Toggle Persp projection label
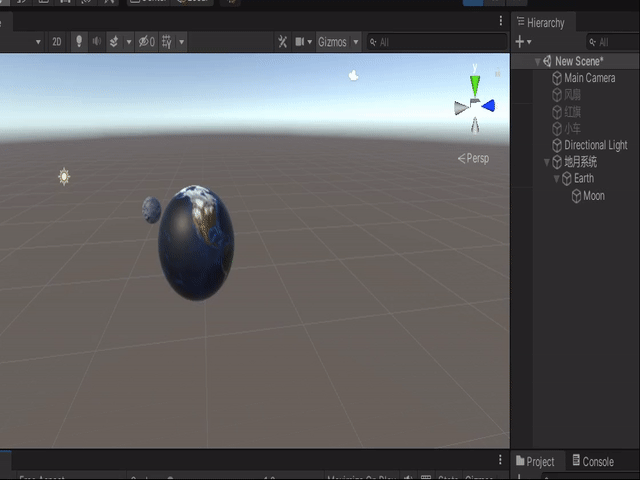Image resolution: width=640 pixels, height=480 pixels. 473,158
